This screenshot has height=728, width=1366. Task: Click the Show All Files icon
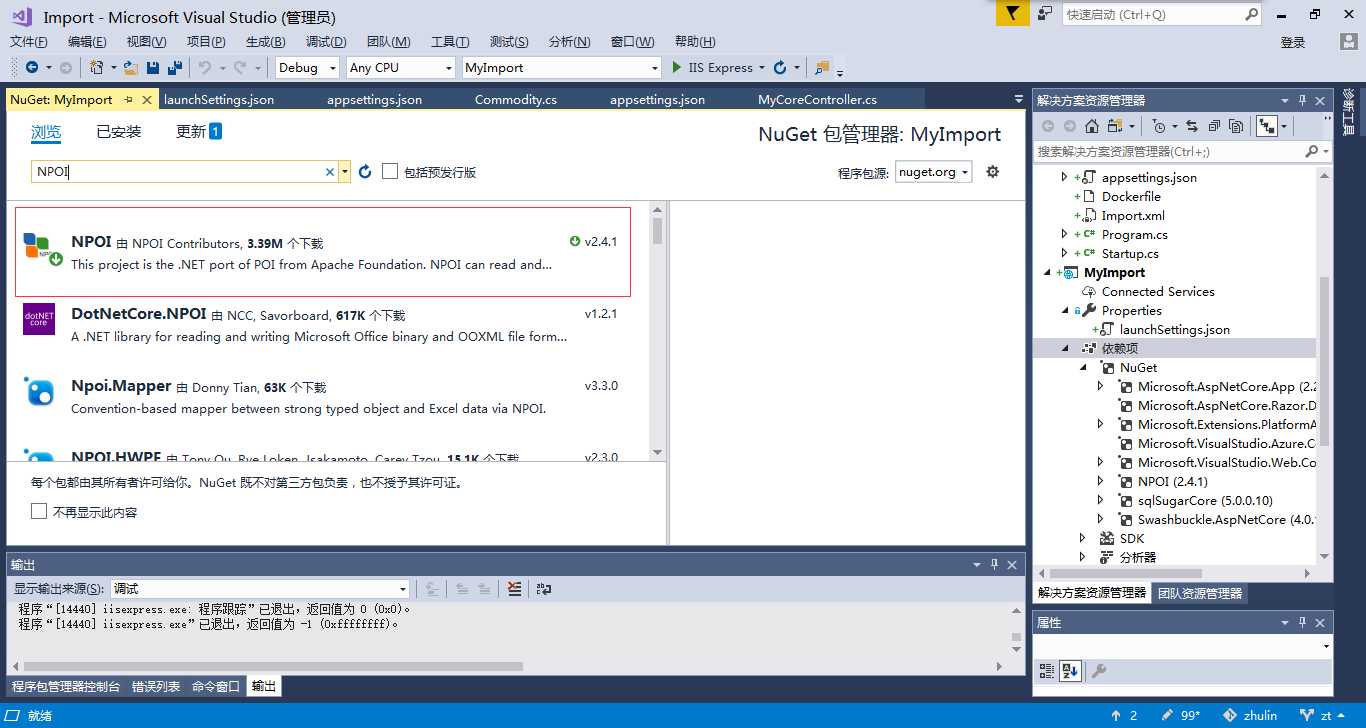[1236, 126]
